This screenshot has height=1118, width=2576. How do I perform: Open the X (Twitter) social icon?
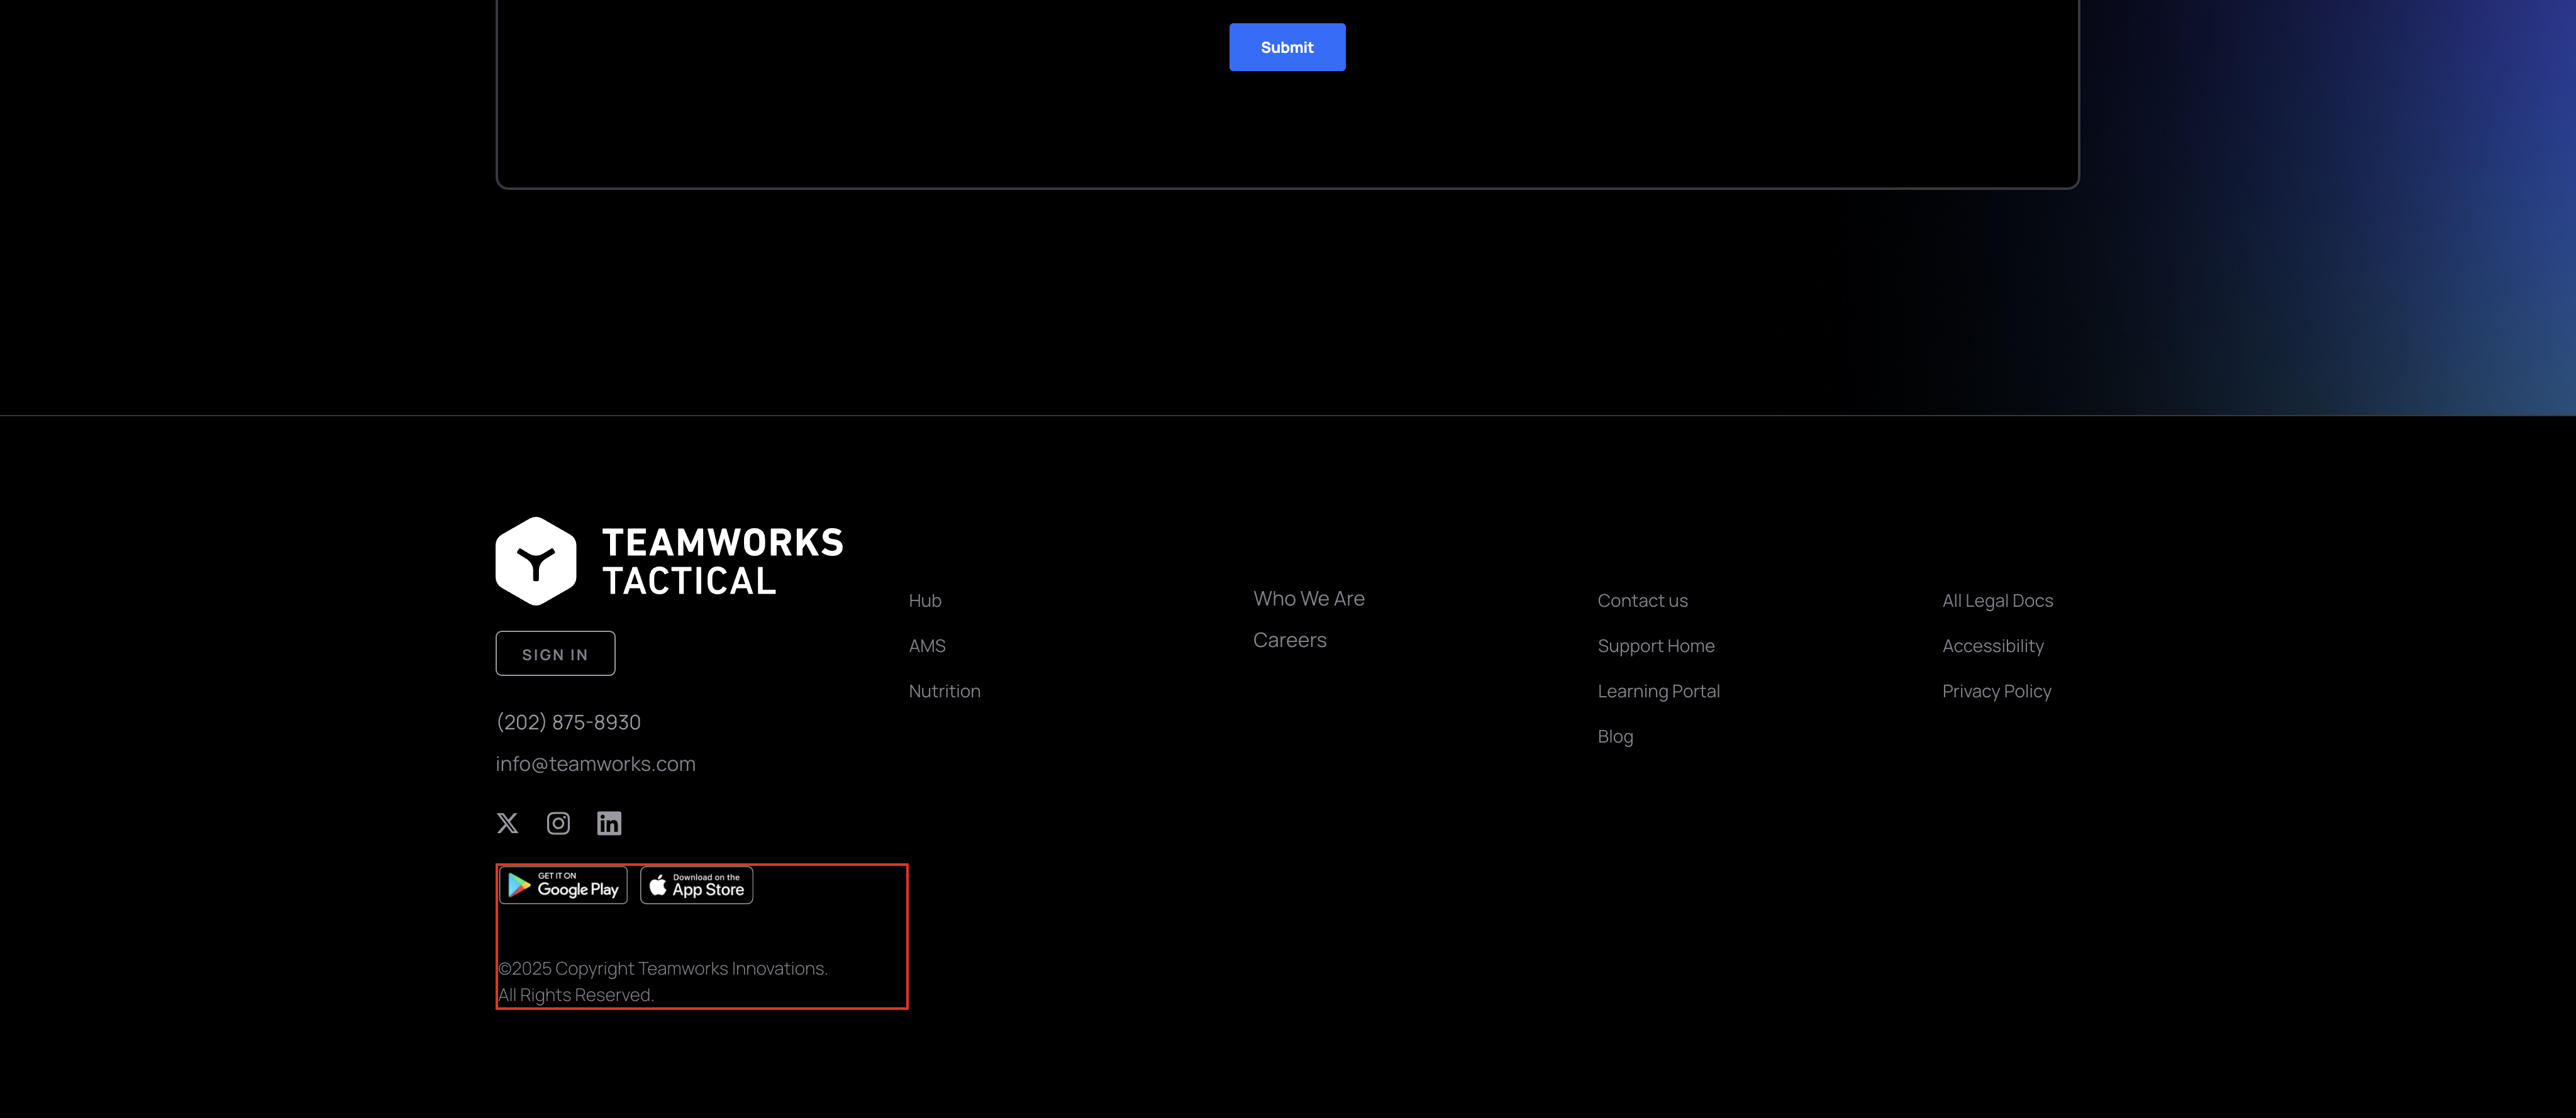tap(507, 823)
